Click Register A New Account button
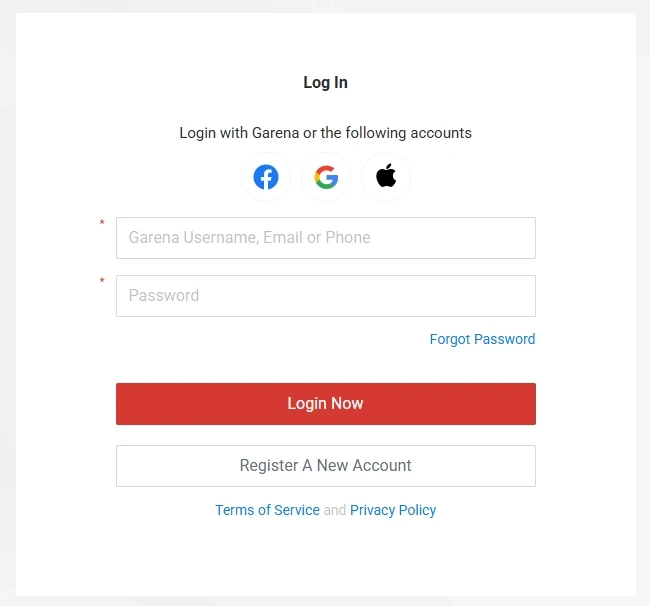This screenshot has width=650, height=606. coord(326,466)
